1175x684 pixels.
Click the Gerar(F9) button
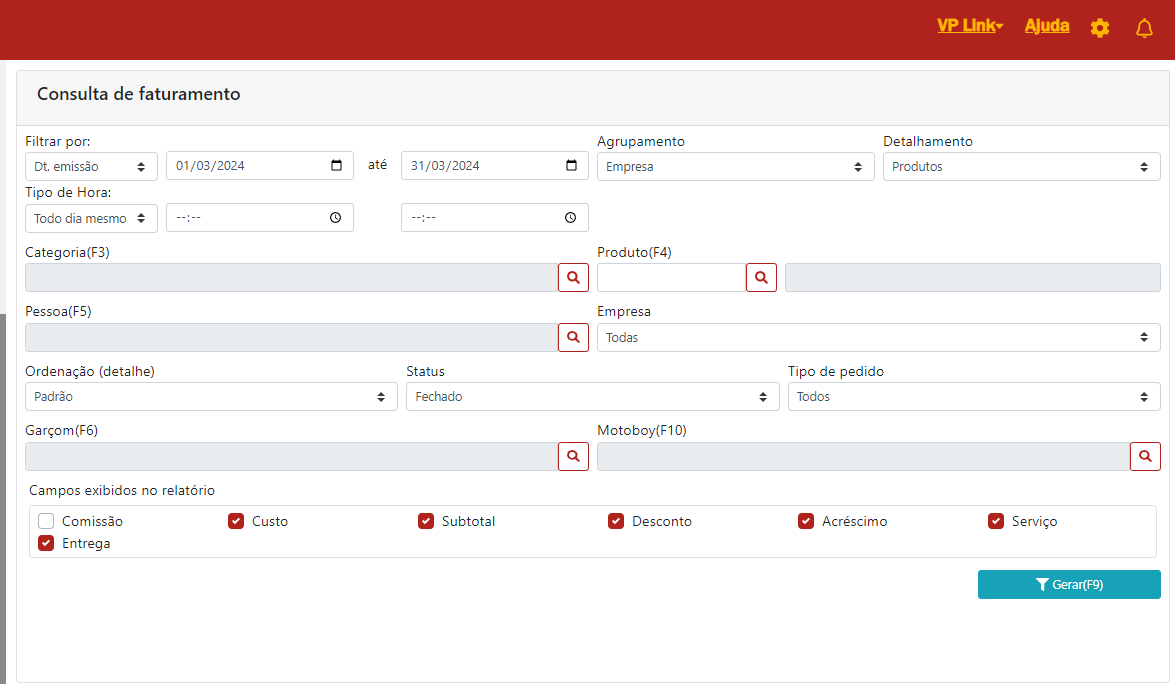click(1069, 585)
